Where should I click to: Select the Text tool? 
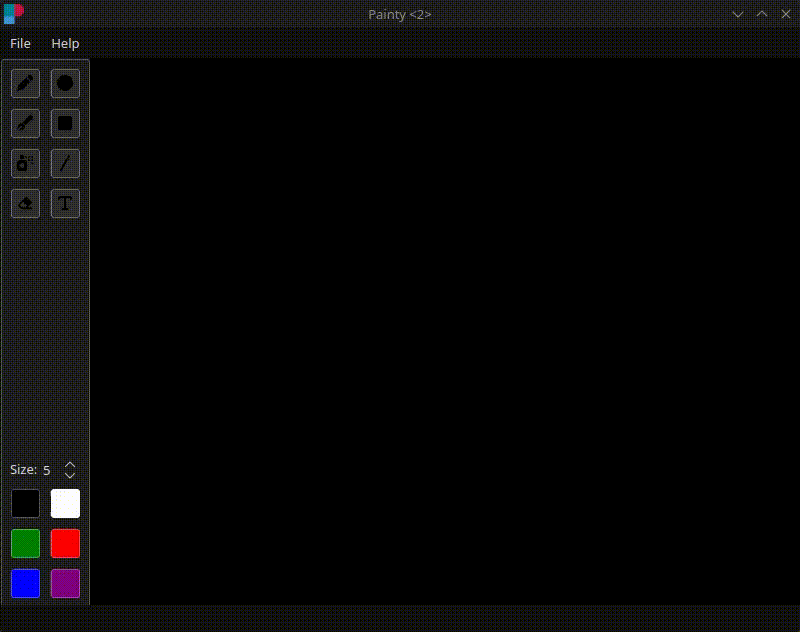[x=65, y=203]
